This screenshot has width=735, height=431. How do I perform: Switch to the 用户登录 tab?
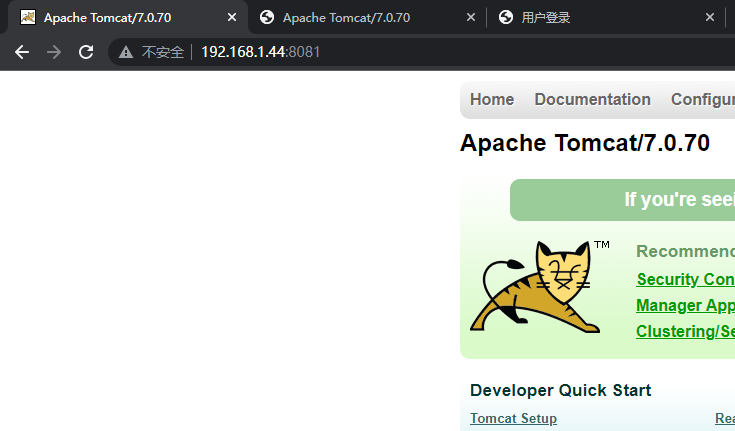606,17
